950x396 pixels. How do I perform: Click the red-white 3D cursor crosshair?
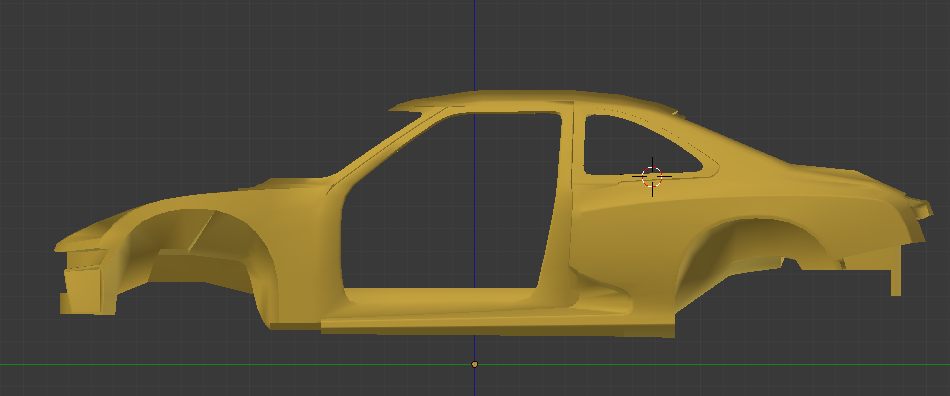[x=652, y=177]
